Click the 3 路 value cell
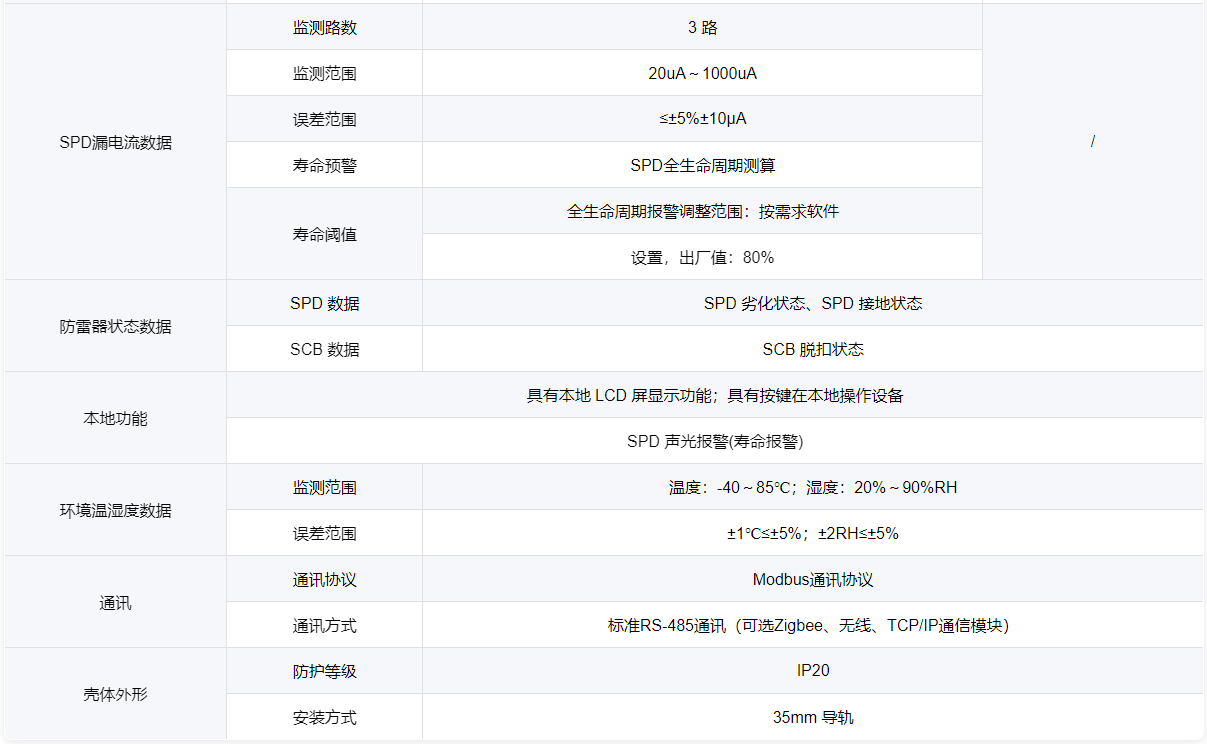The image size is (1207, 744). coord(702,27)
